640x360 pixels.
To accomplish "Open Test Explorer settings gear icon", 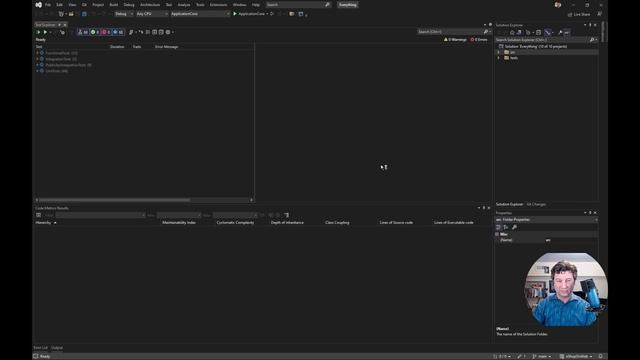I will click(x=168, y=32).
